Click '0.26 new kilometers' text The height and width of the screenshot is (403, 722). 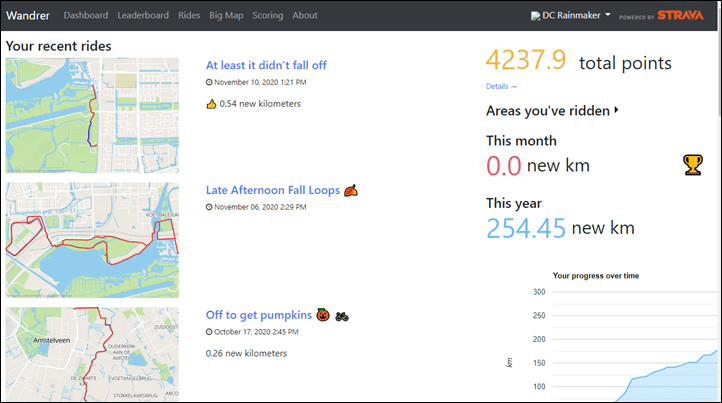point(246,354)
